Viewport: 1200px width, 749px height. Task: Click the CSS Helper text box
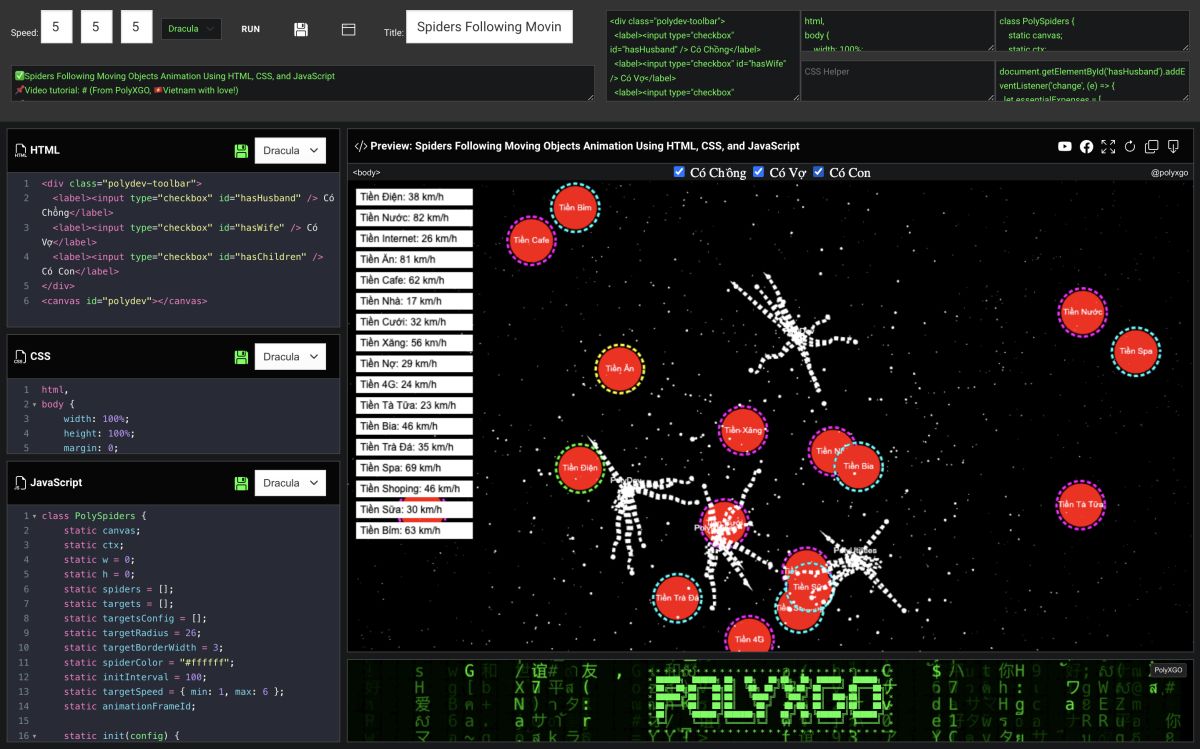click(x=896, y=81)
